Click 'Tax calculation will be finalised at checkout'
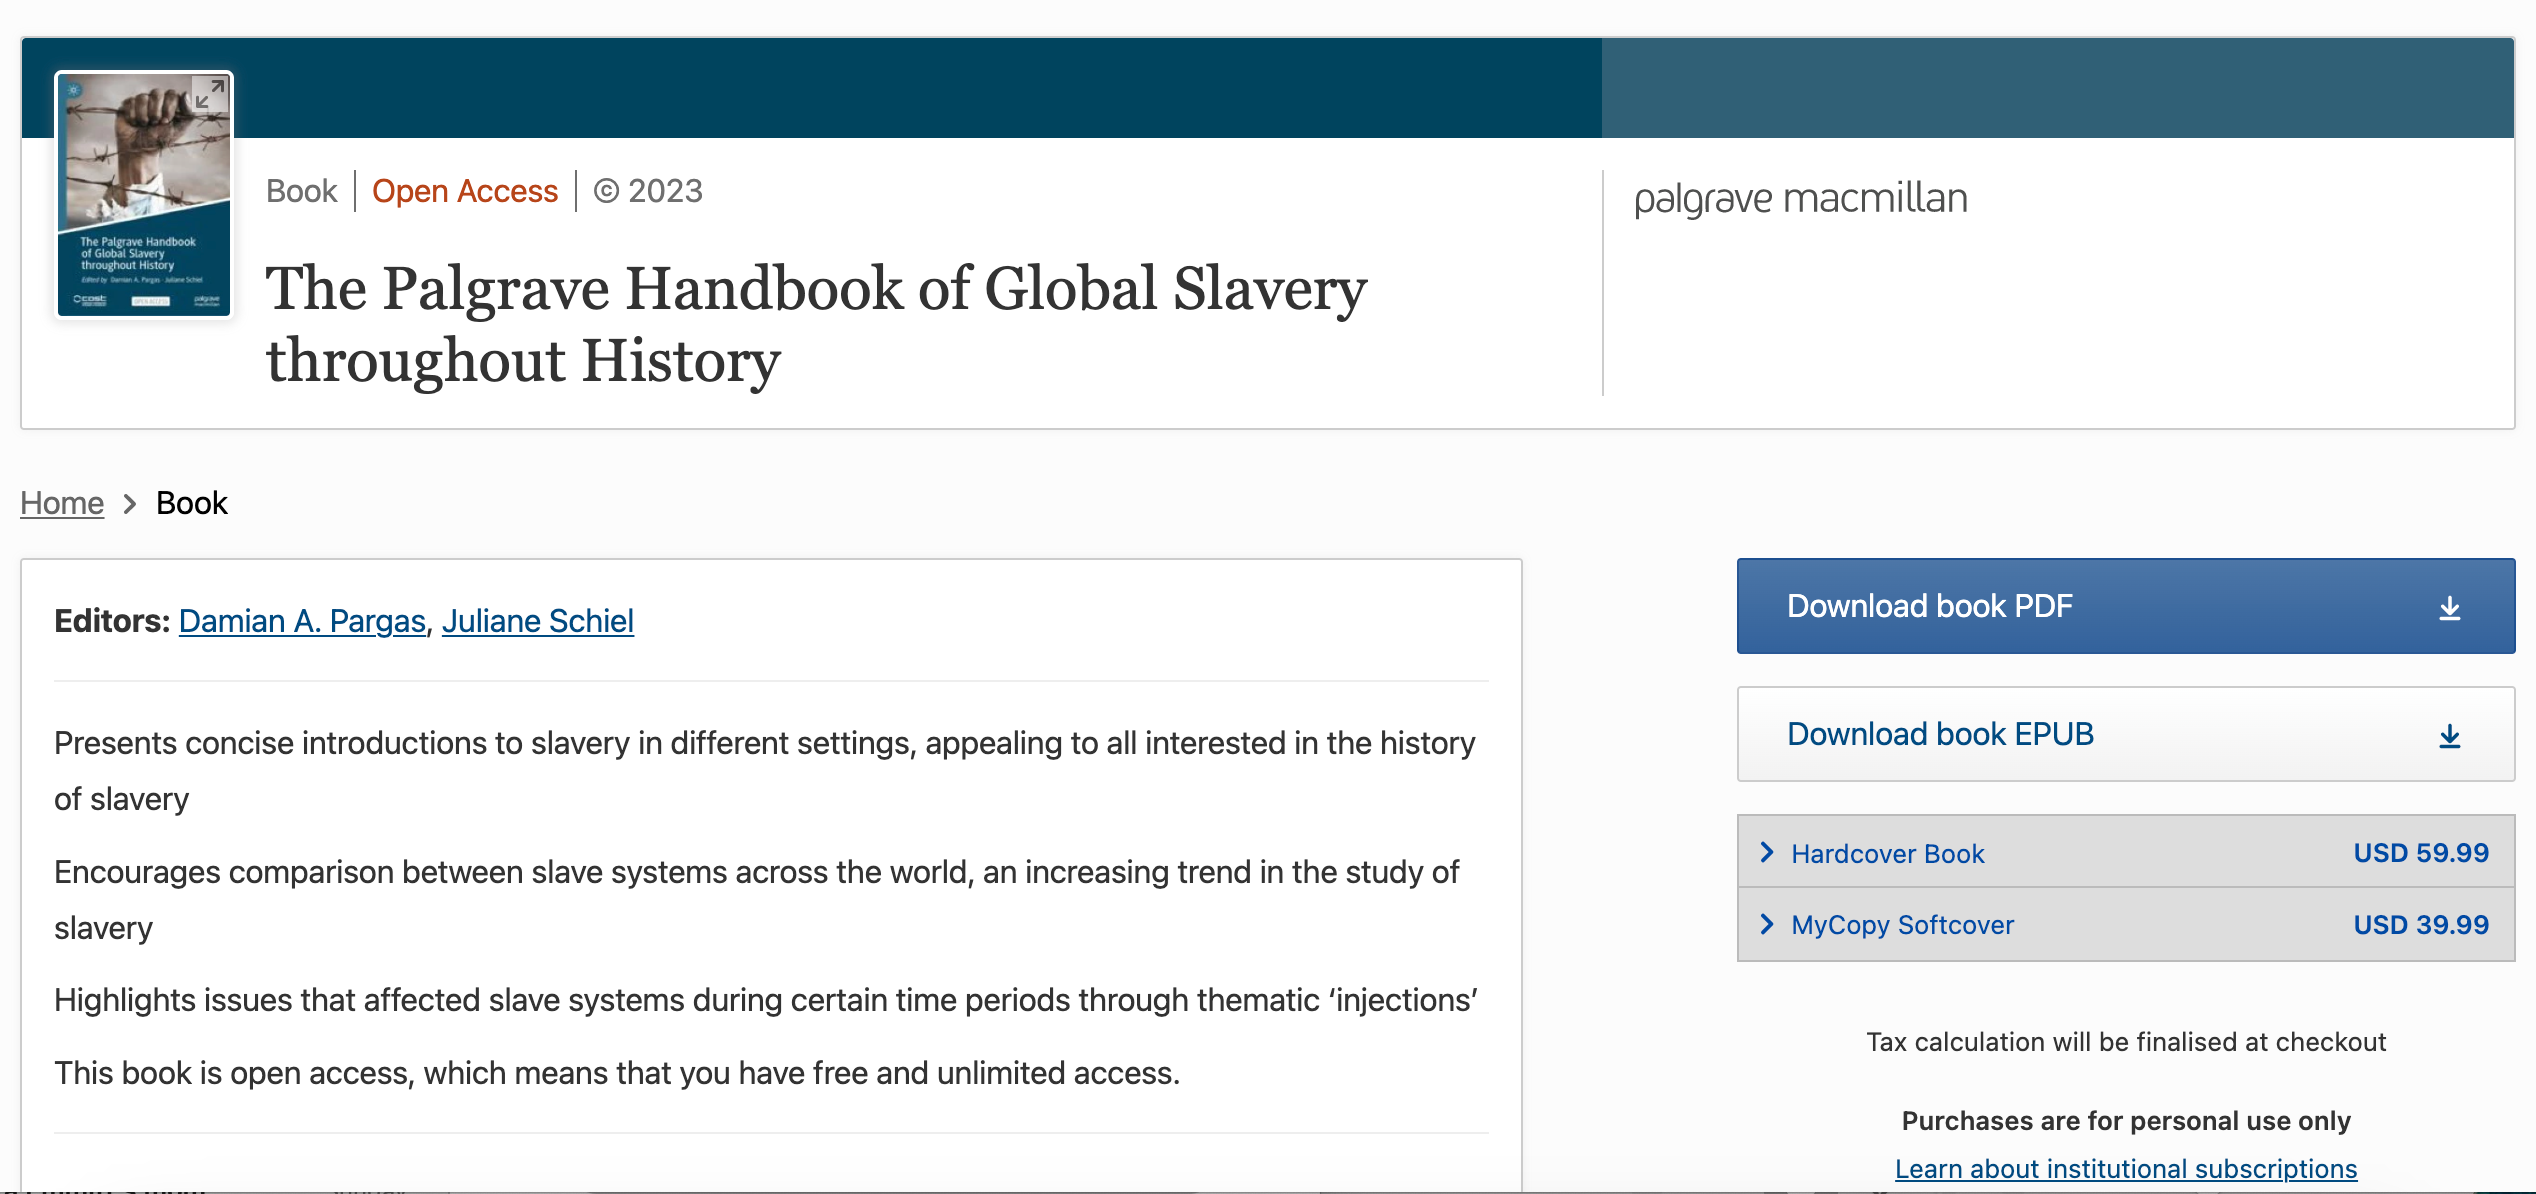 2126,1042
